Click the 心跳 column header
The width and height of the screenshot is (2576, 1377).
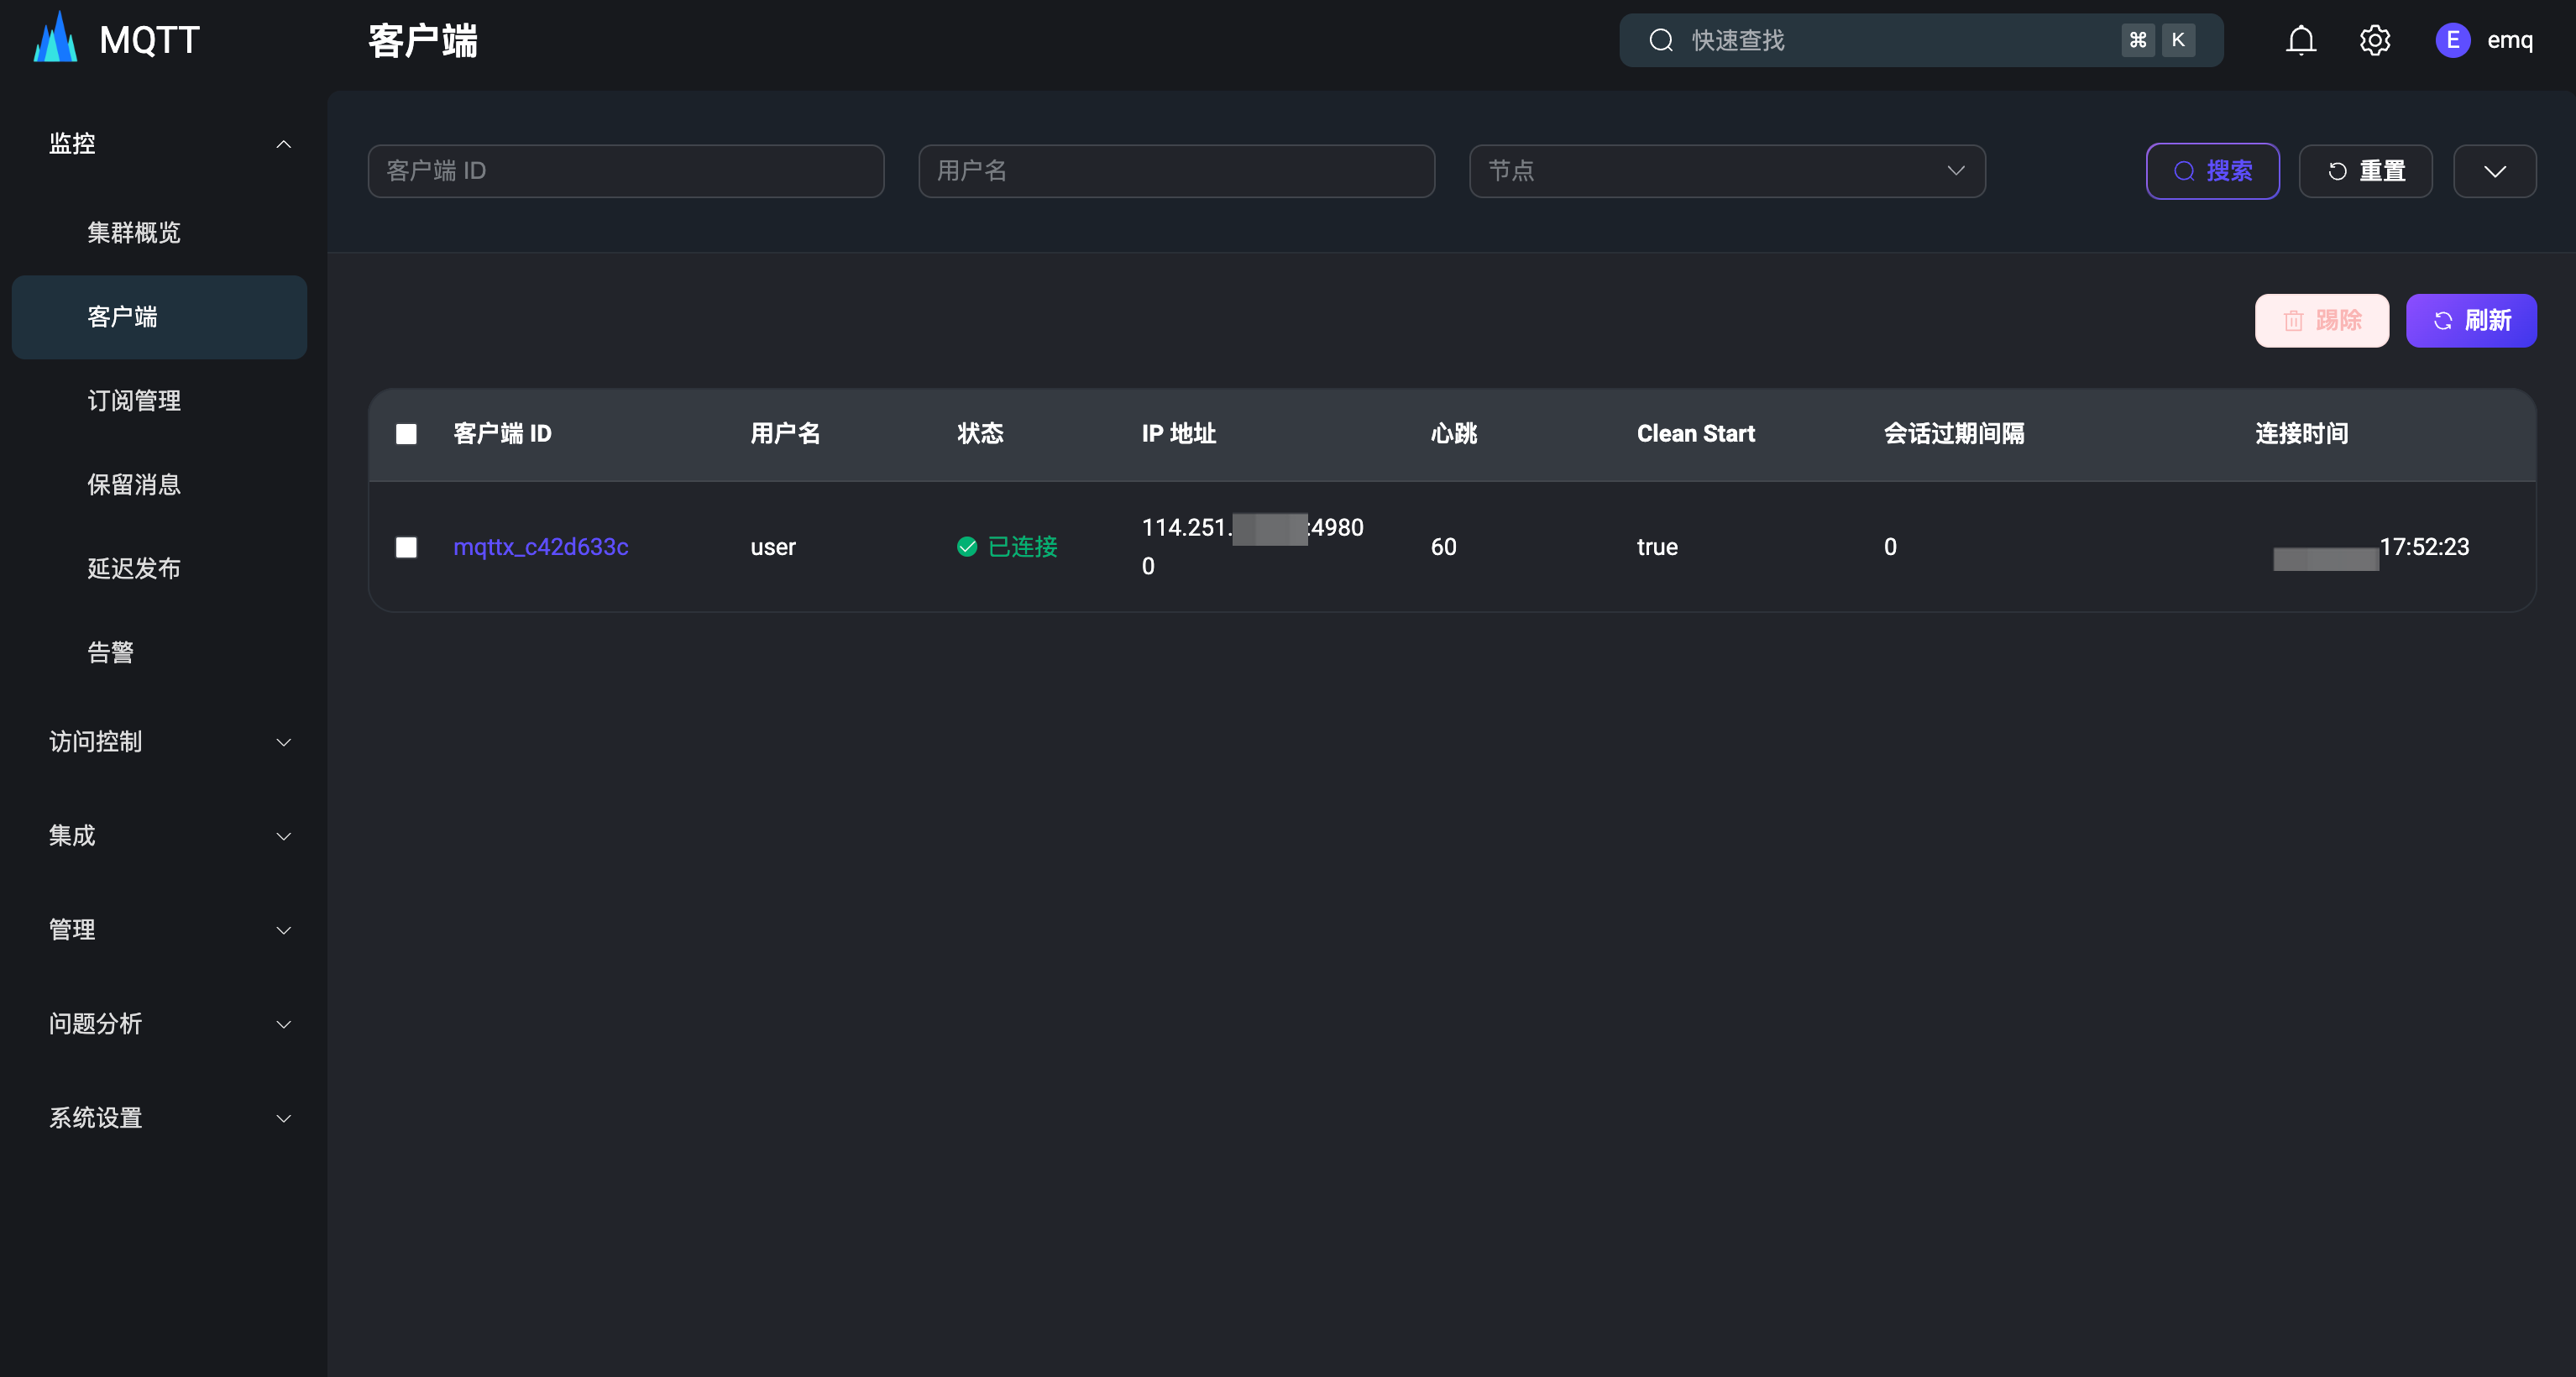point(1454,433)
